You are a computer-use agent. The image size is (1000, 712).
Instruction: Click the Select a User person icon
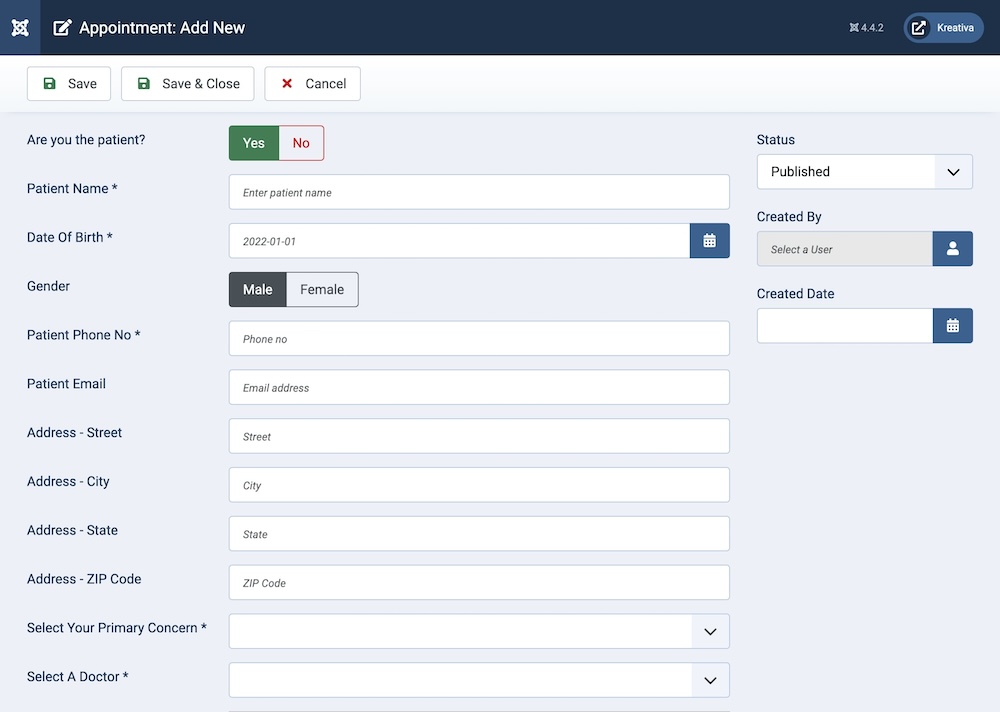952,248
